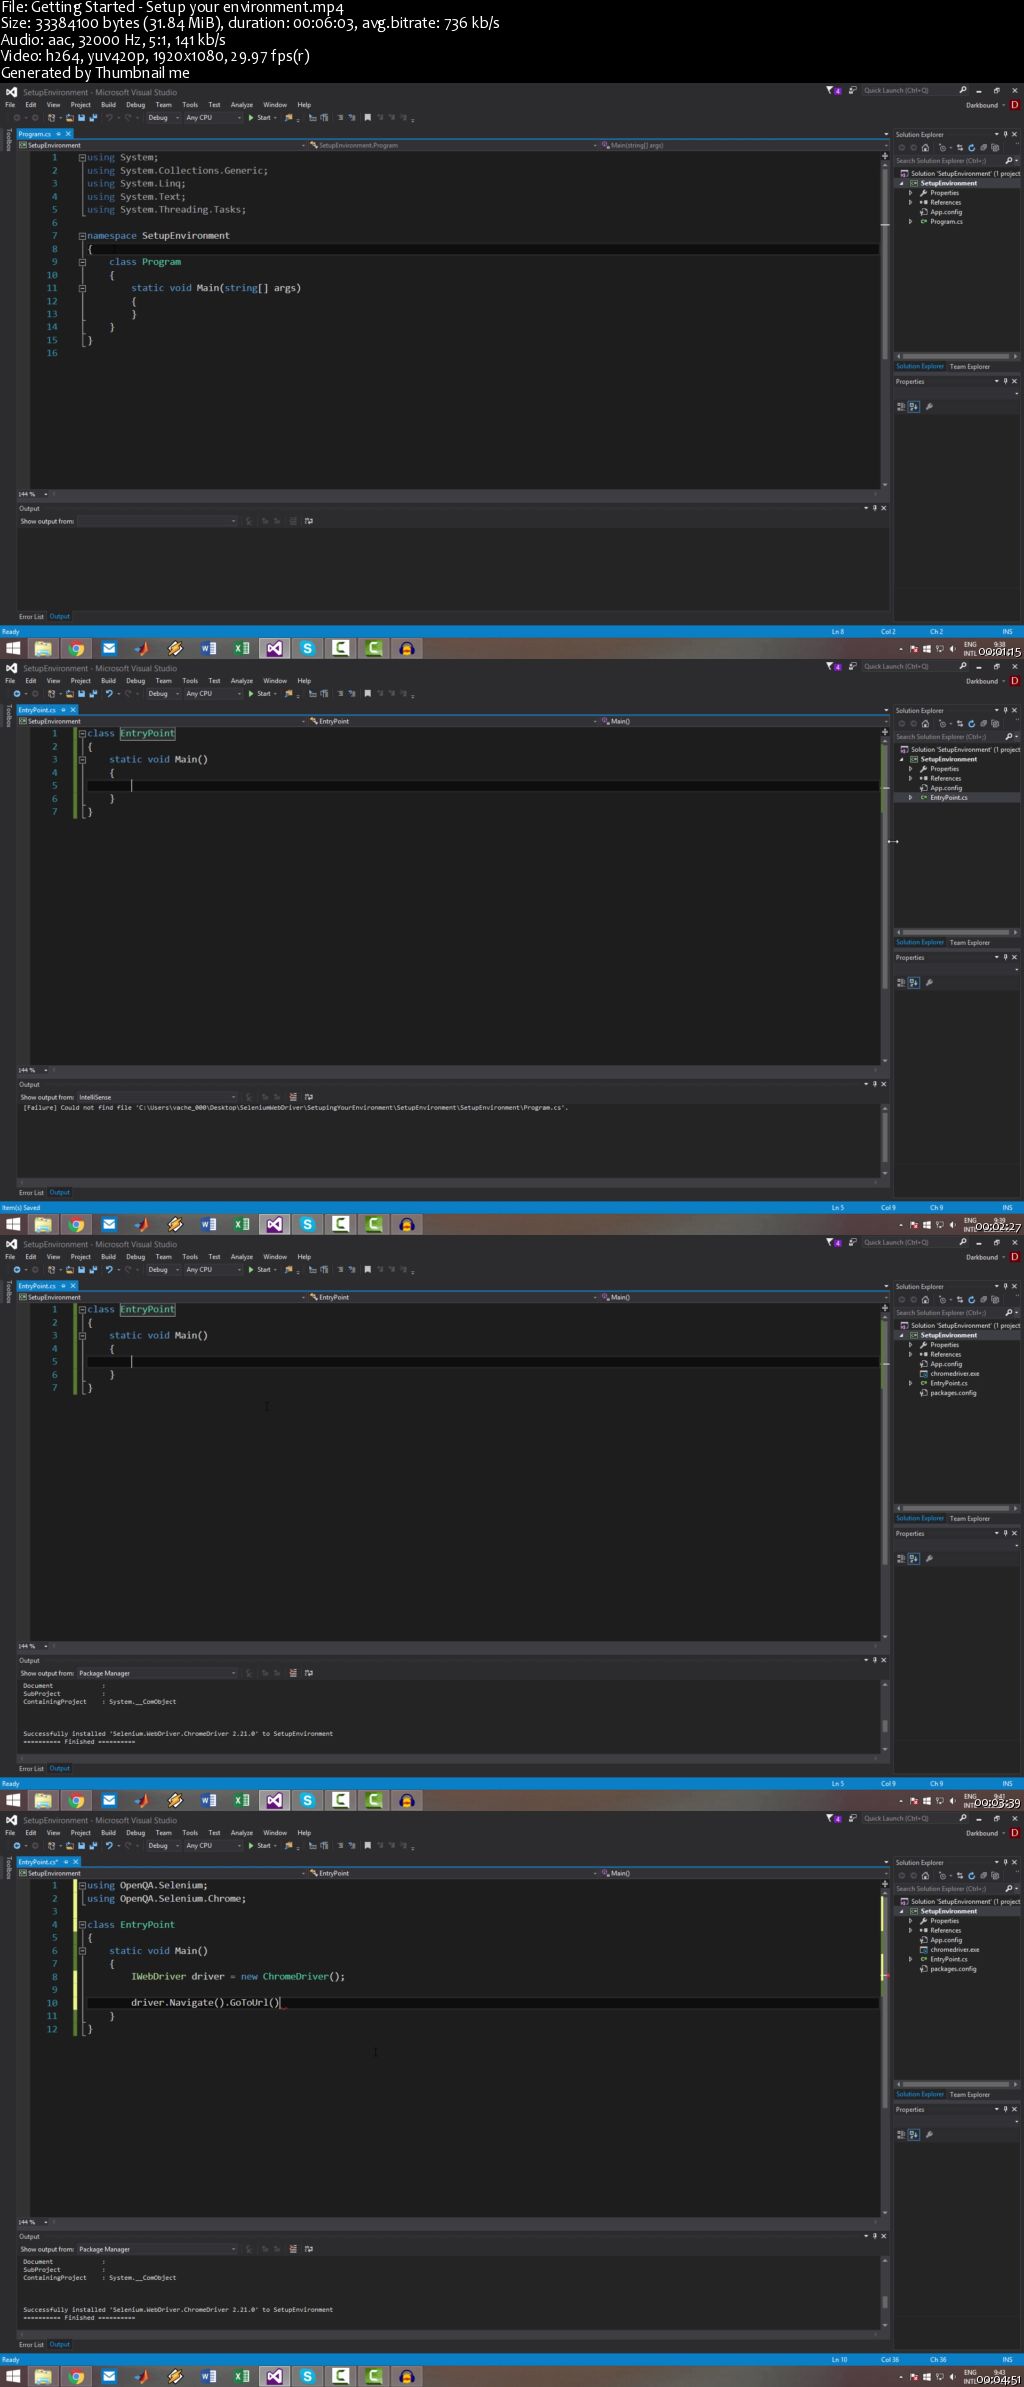
Task: Click Clear All icon in 00:03:39 Output toolbar
Action: [x=293, y=1673]
